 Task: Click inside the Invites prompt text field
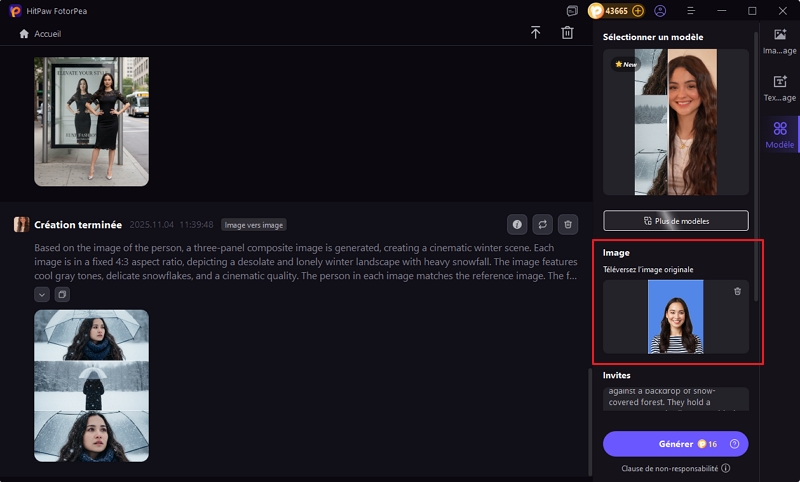(x=675, y=399)
